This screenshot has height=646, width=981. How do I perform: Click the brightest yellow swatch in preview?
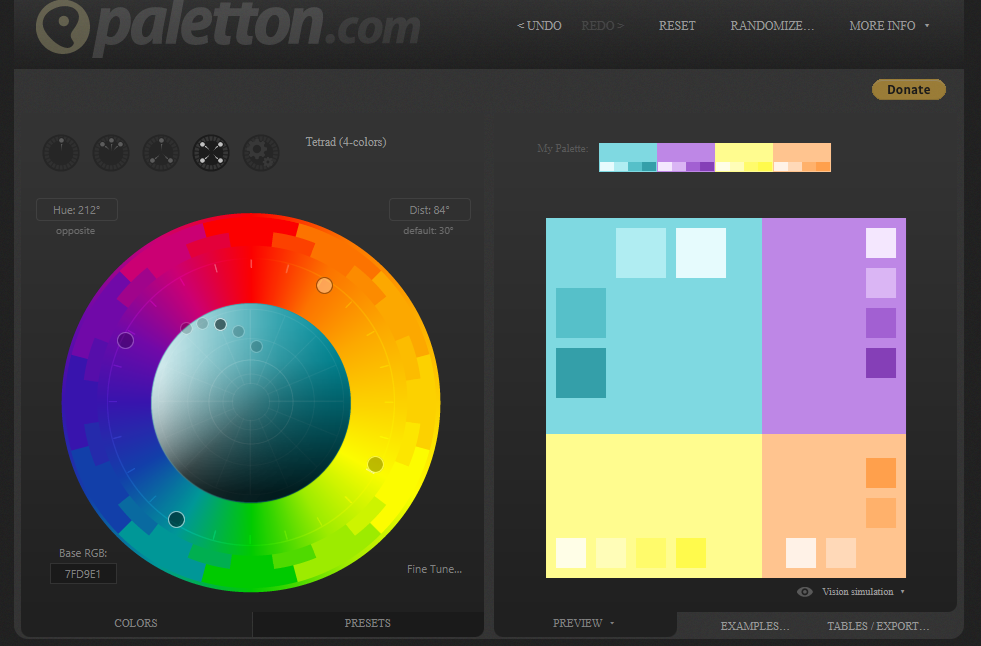click(691, 553)
